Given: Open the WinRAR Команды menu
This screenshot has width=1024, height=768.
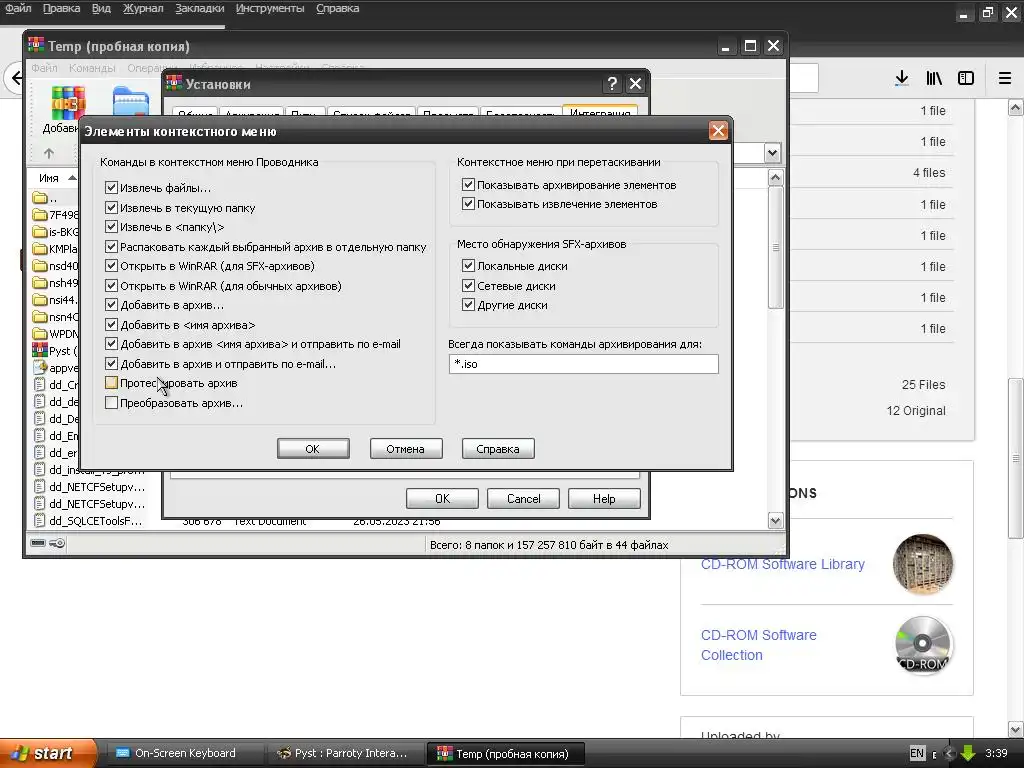Looking at the screenshot, I should point(92,68).
